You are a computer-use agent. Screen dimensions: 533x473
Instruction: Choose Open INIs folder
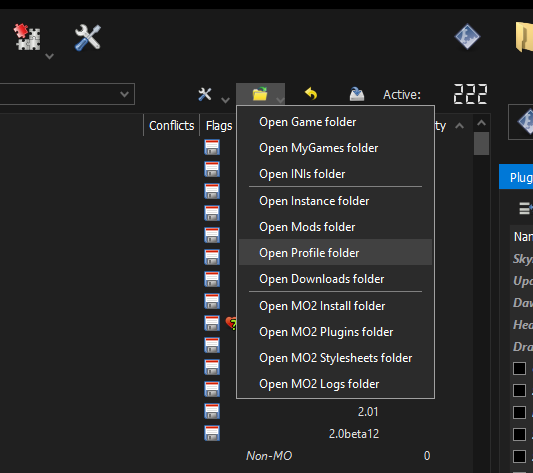336,174
